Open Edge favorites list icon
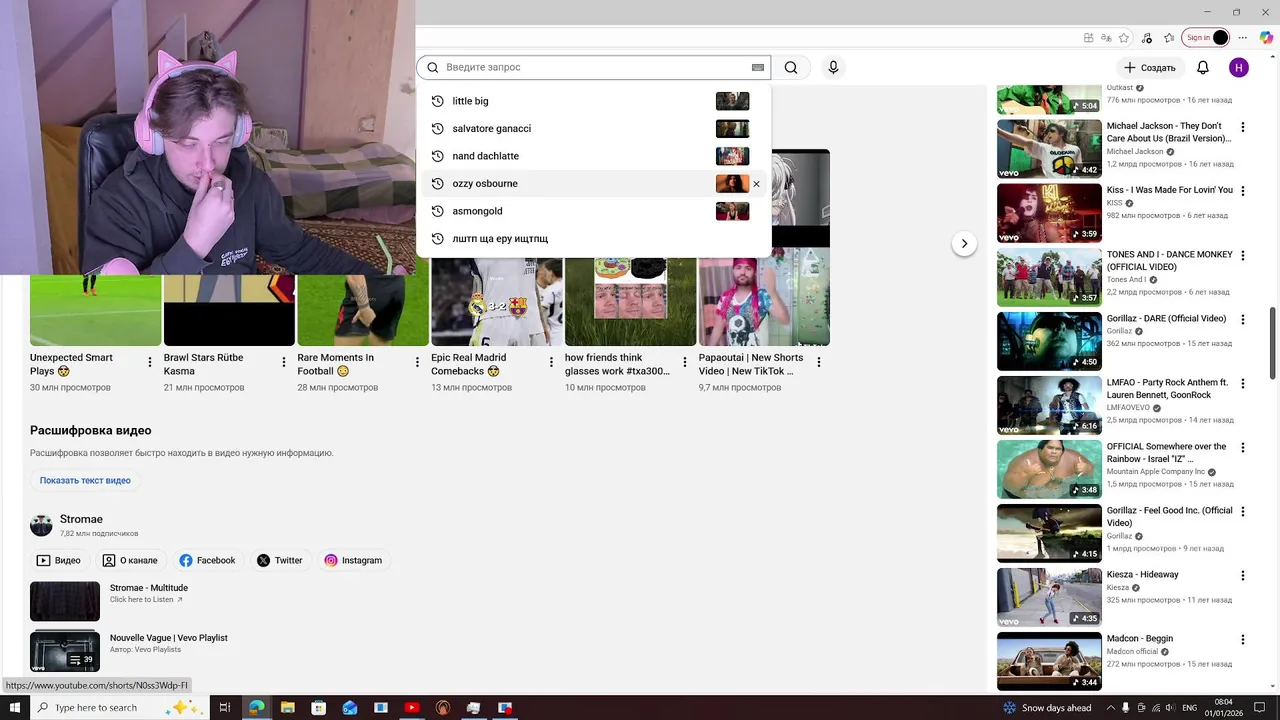Screen dimensions: 1280x720 (x=1168, y=38)
